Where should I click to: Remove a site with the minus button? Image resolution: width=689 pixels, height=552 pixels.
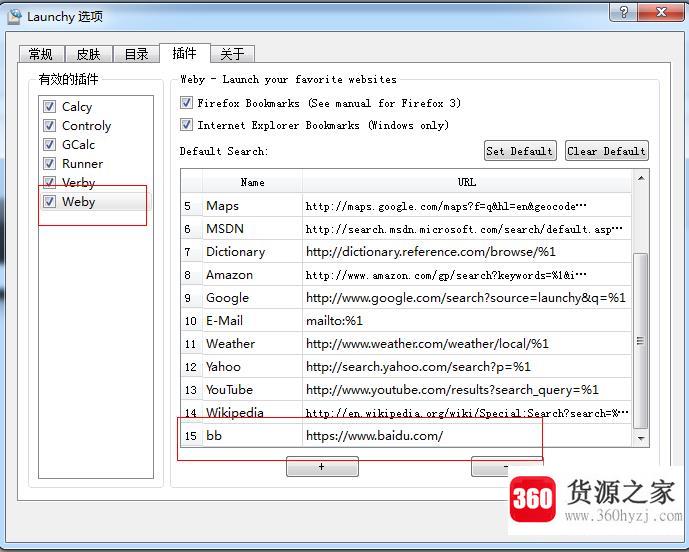(506, 467)
